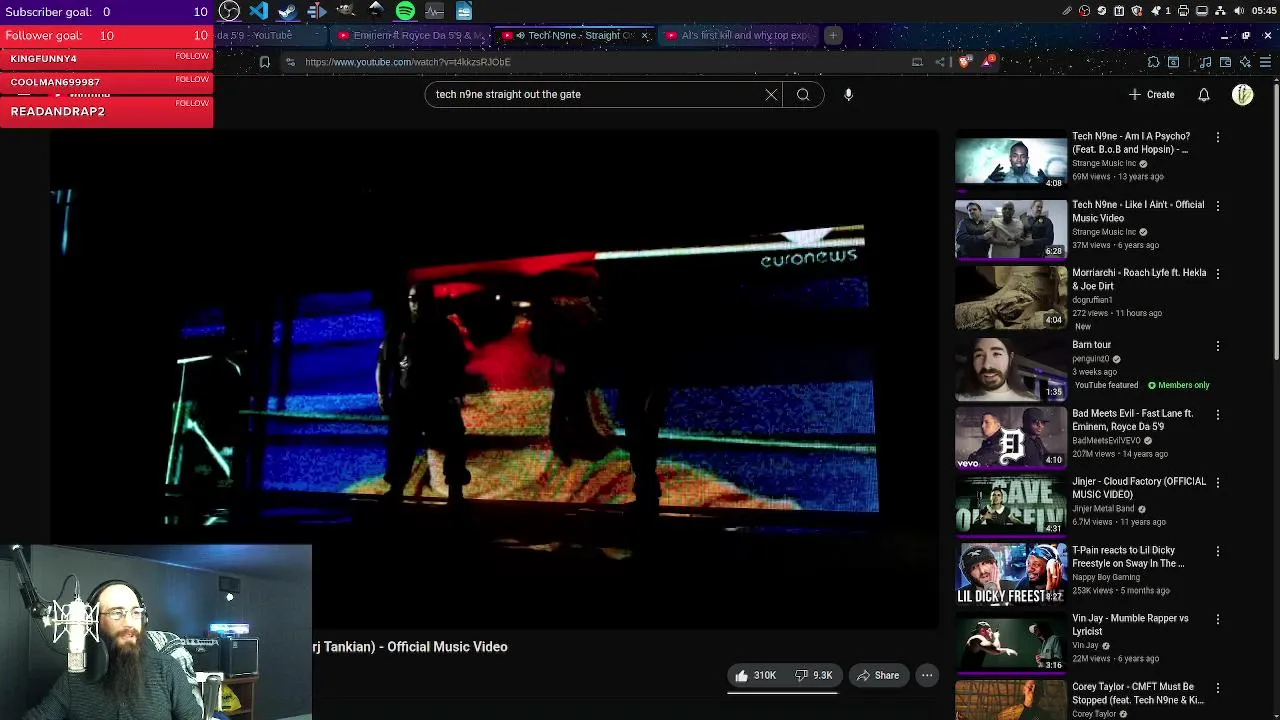
Task: Open the Bad Meets Evil Fast Lane thumbnail
Action: coord(1011,437)
